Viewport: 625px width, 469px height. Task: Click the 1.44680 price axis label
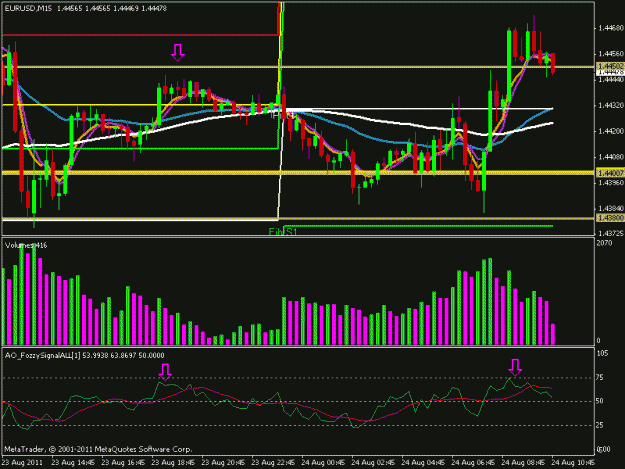pyautogui.click(x=611, y=28)
